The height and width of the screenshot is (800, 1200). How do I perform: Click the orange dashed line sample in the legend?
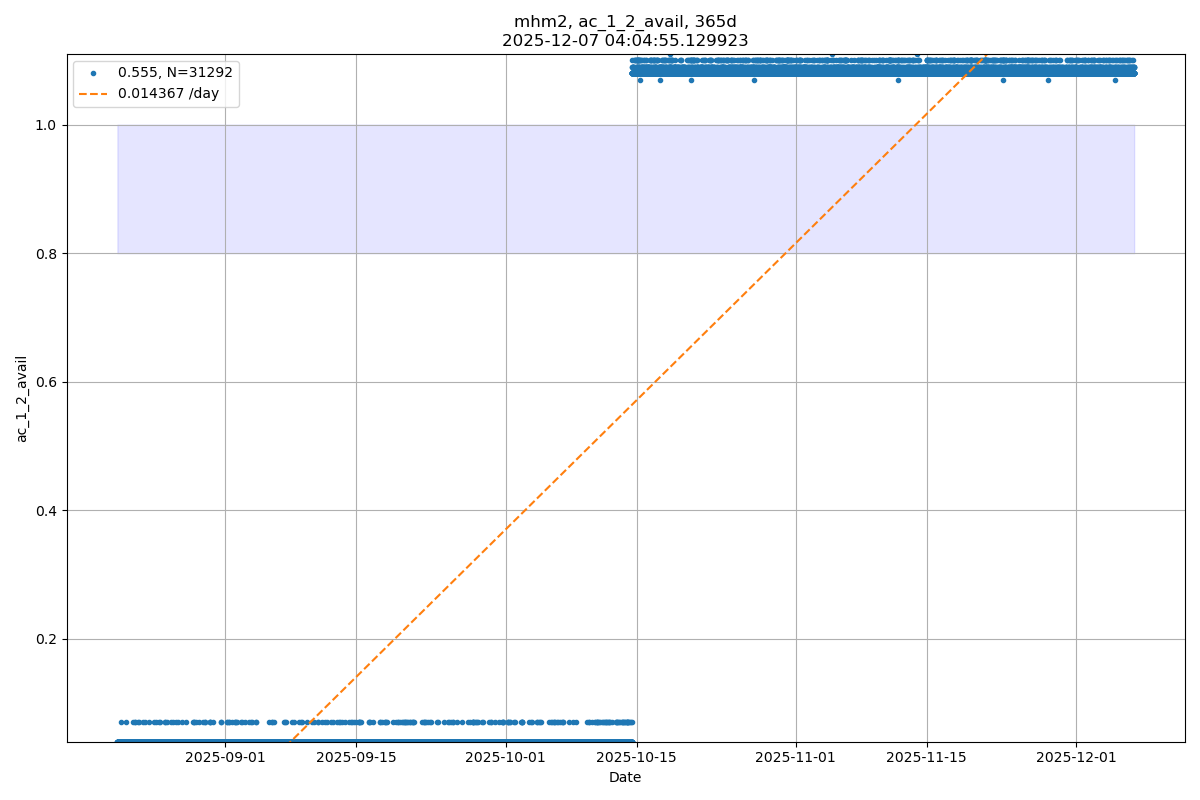click(93, 94)
